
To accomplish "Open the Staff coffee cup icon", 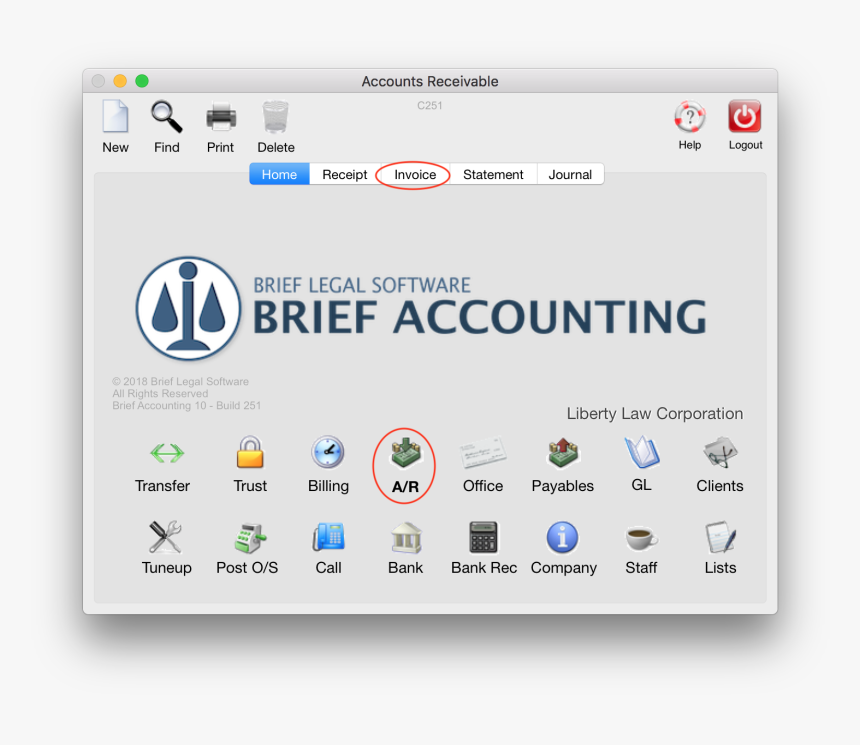I will (641, 538).
